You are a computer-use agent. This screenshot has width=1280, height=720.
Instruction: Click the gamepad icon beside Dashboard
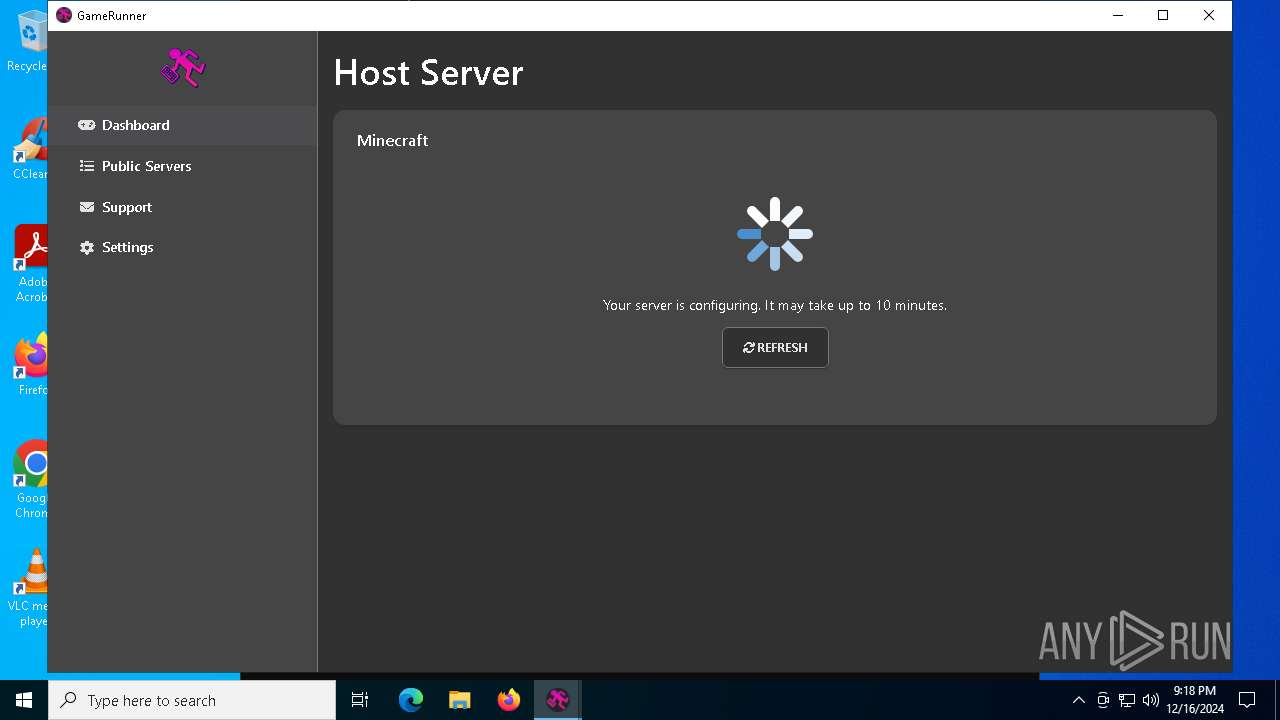click(x=87, y=125)
